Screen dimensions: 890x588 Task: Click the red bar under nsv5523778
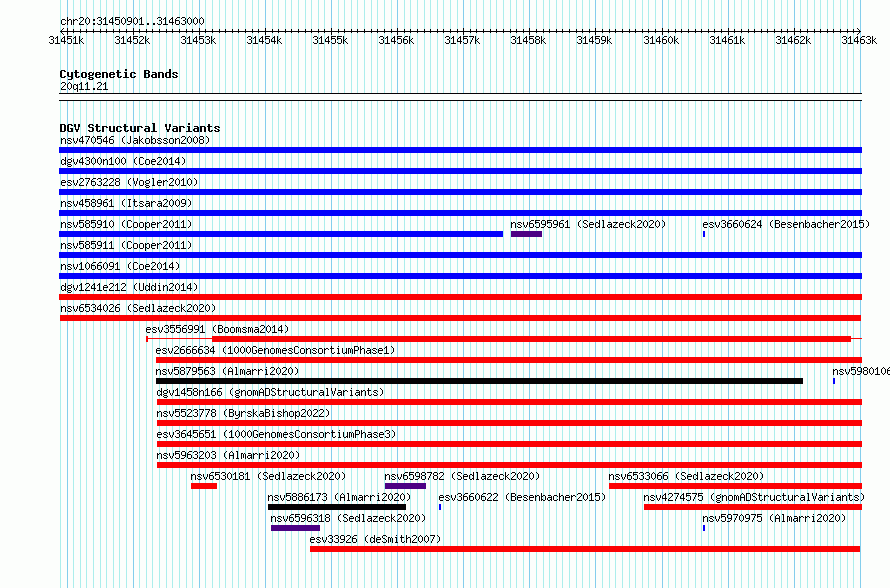pos(509,423)
